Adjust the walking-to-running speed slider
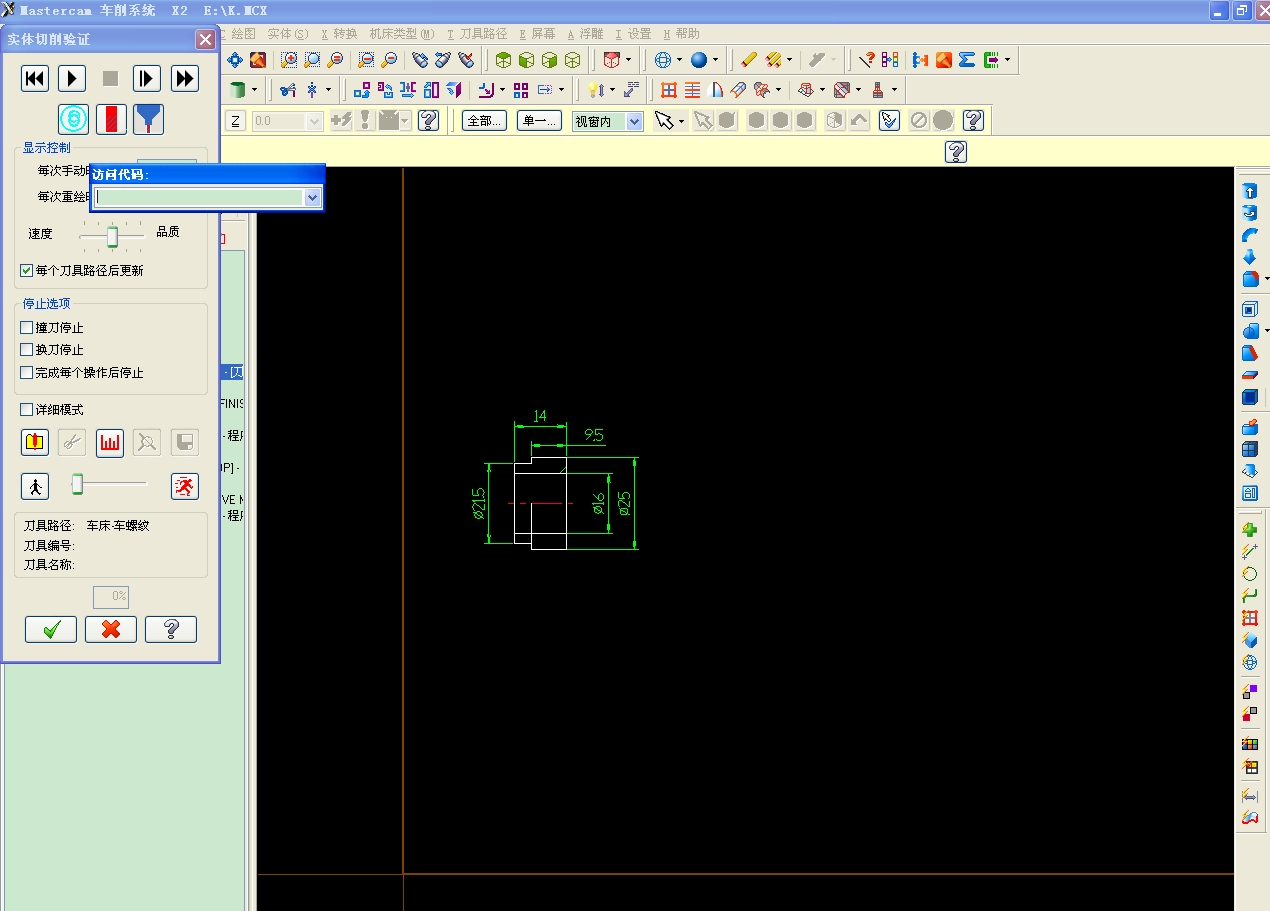The height and width of the screenshot is (911, 1270). click(x=109, y=485)
